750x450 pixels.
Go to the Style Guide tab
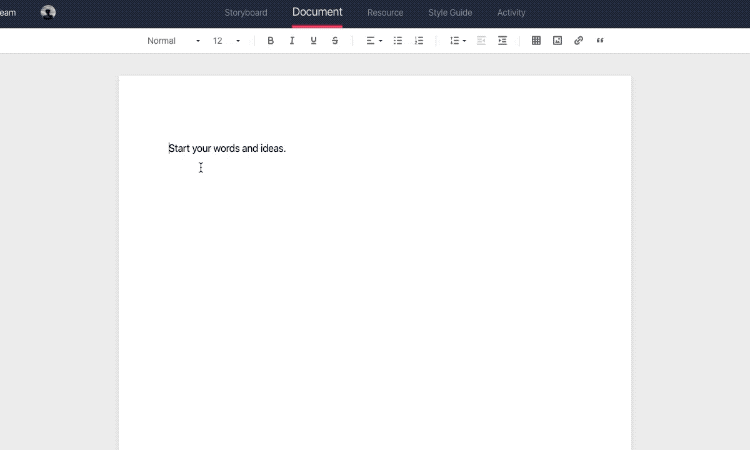pyautogui.click(x=450, y=13)
